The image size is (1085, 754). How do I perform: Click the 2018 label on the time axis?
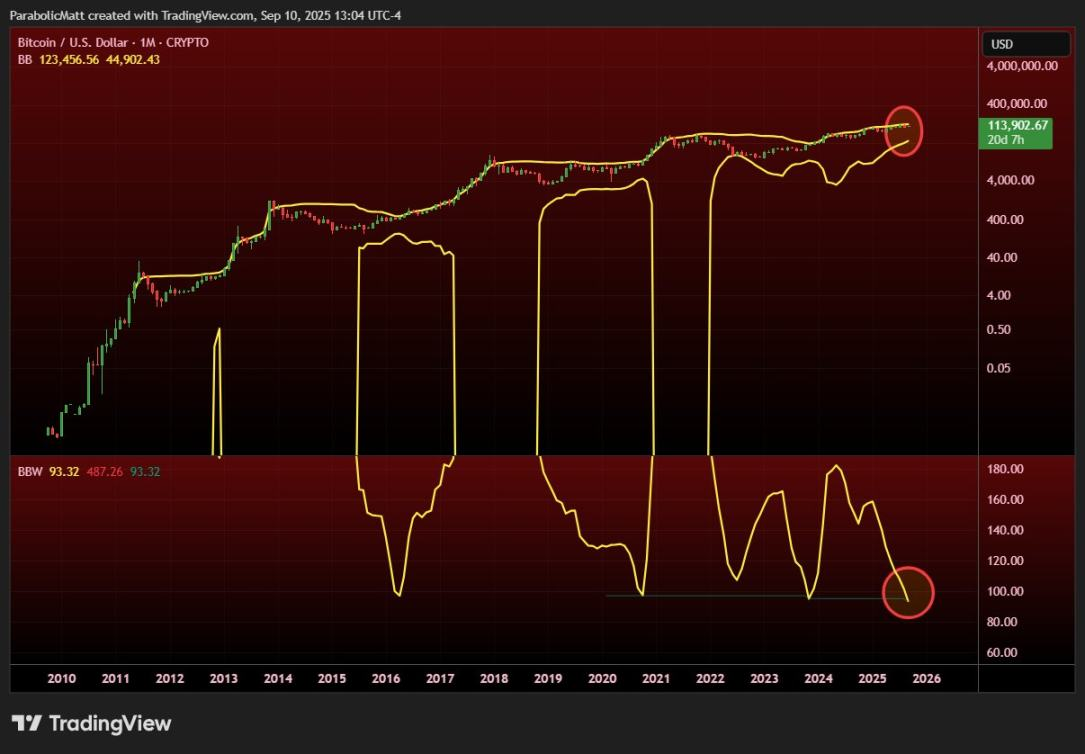click(494, 678)
